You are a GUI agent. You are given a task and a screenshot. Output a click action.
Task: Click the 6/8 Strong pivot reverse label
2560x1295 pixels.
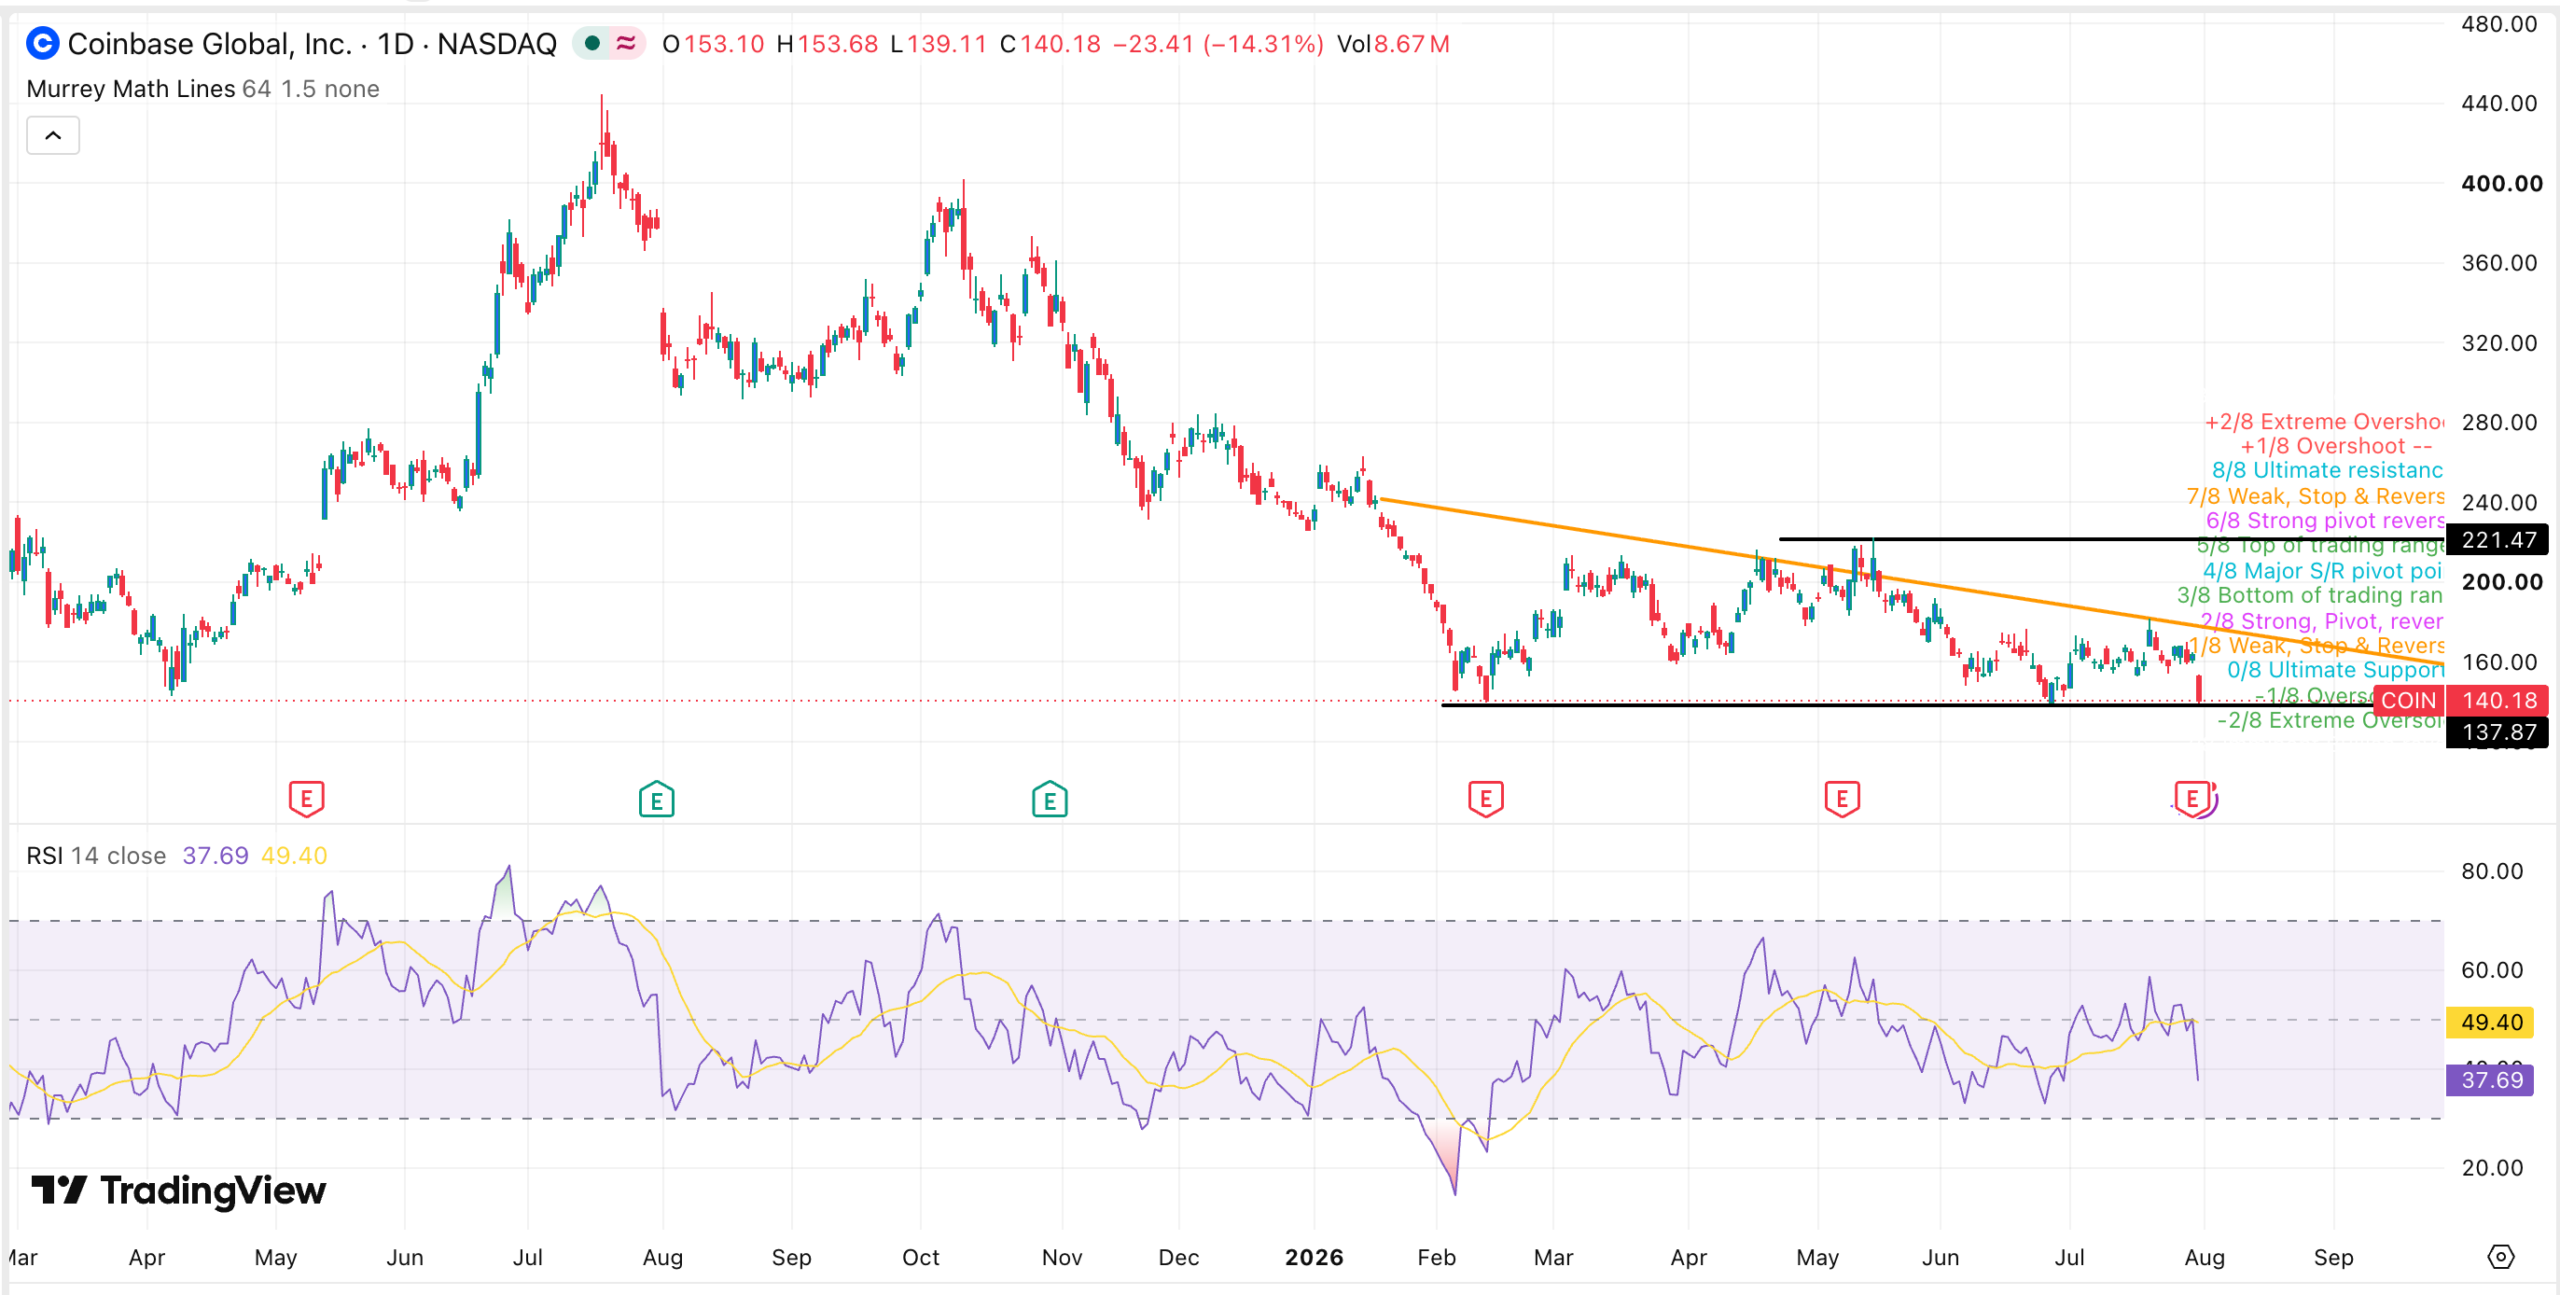click(x=2325, y=520)
